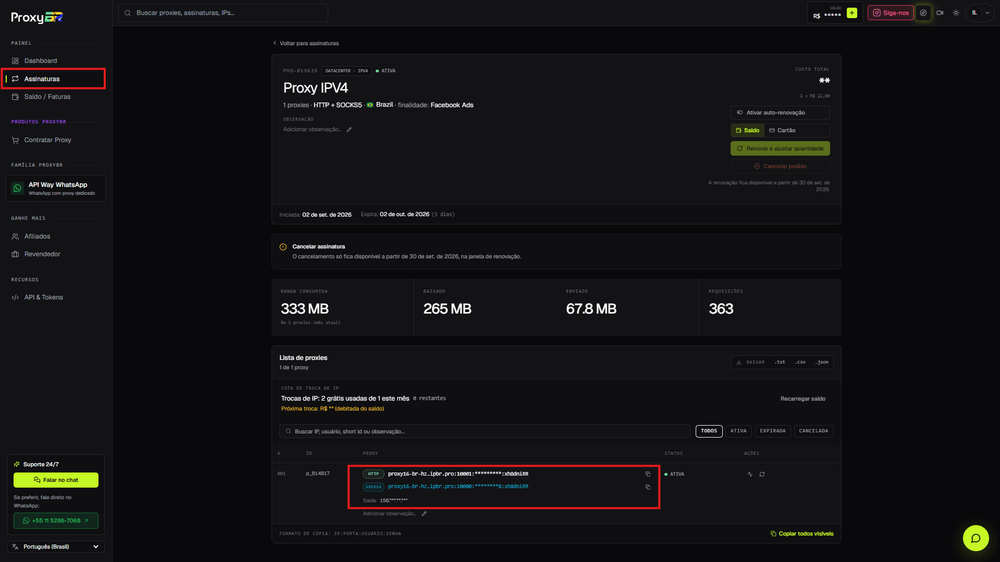Toggle the sun theme icon
Image resolution: width=1000 pixels, height=562 pixels.
tap(956, 13)
